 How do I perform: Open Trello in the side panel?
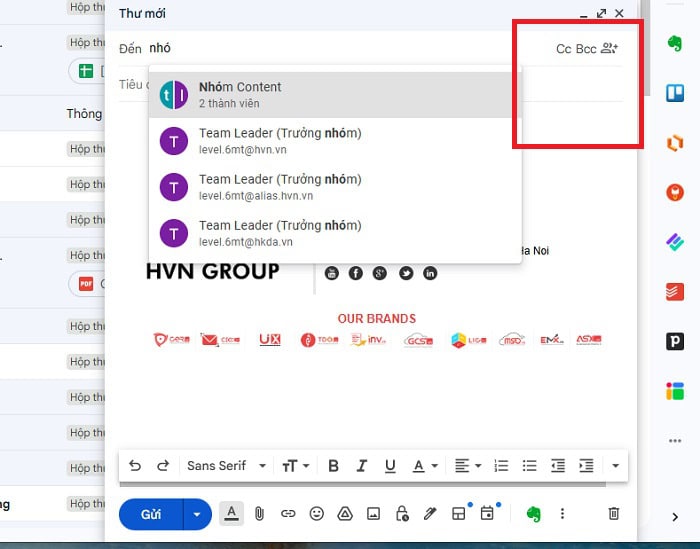674,93
